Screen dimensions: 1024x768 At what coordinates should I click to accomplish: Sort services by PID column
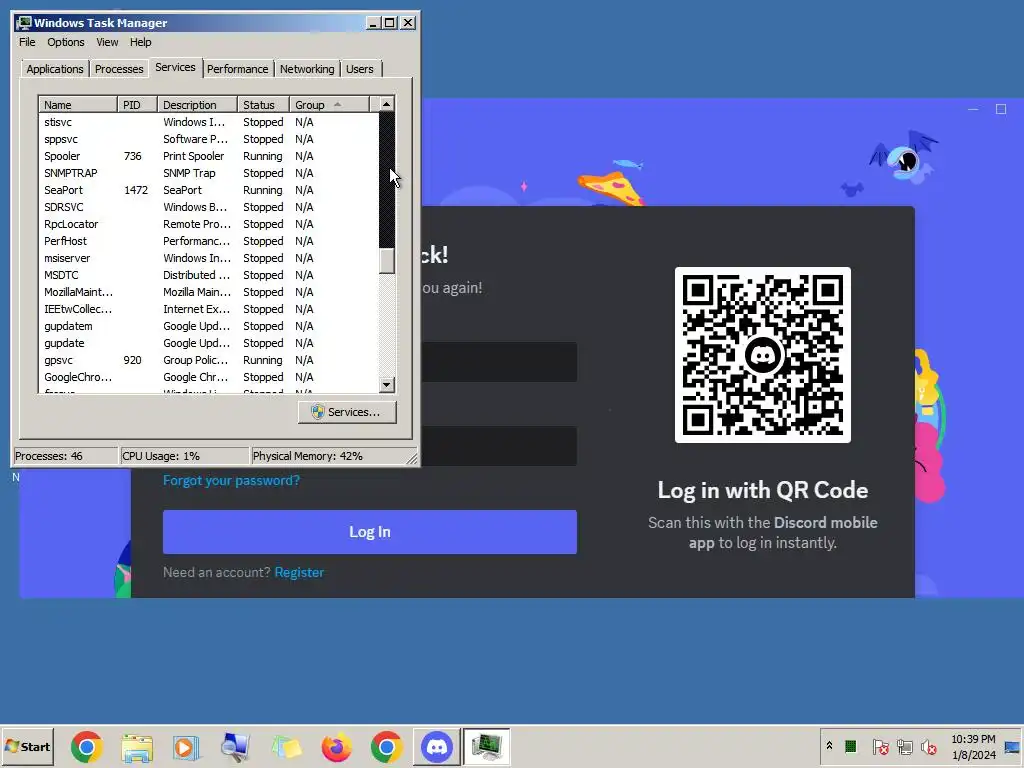[137, 104]
